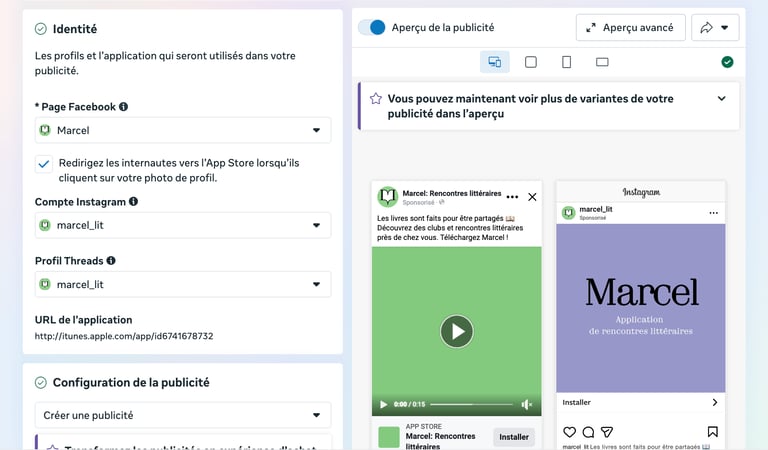The image size is (768, 450).
Task: Click the small play icon in video controls
Action: pyautogui.click(x=384, y=404)
